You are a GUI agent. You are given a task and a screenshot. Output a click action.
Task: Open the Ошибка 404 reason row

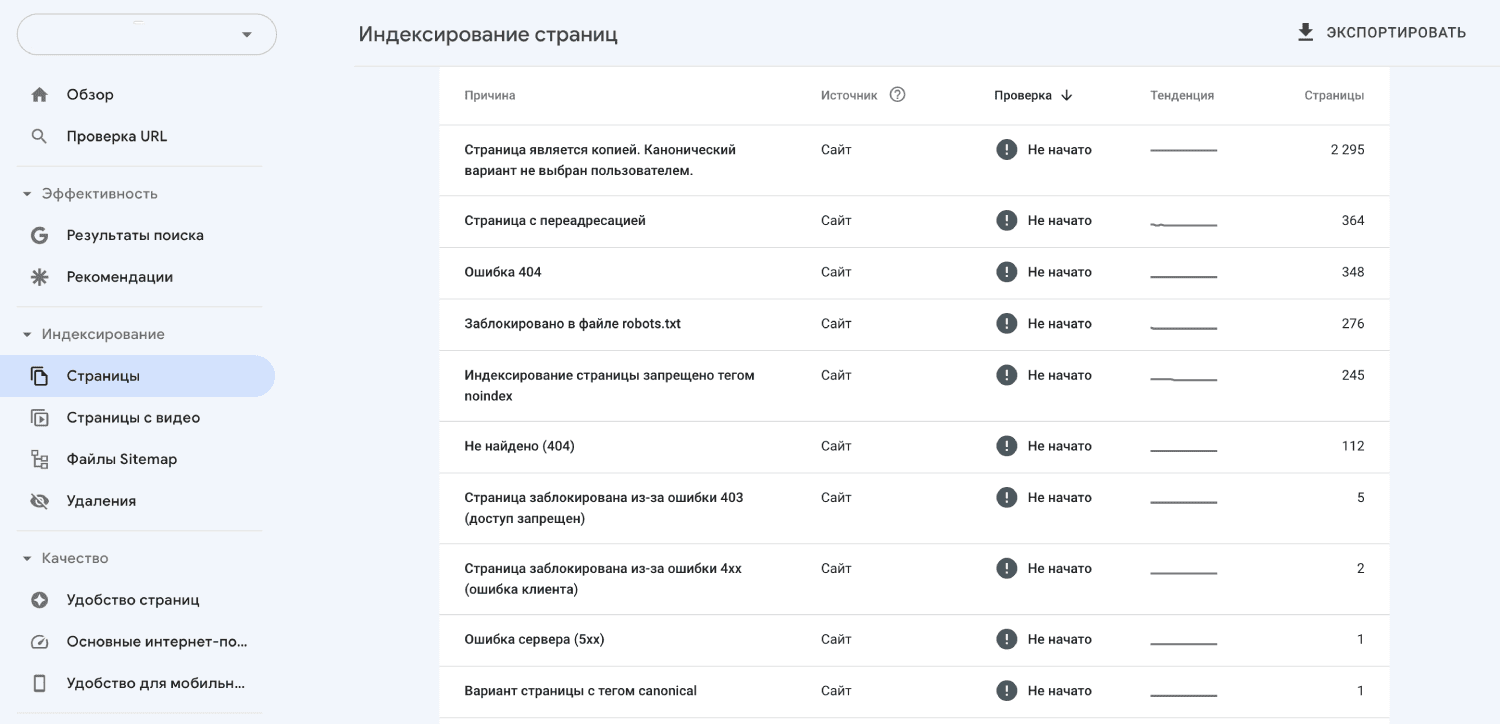coord(914,272)
